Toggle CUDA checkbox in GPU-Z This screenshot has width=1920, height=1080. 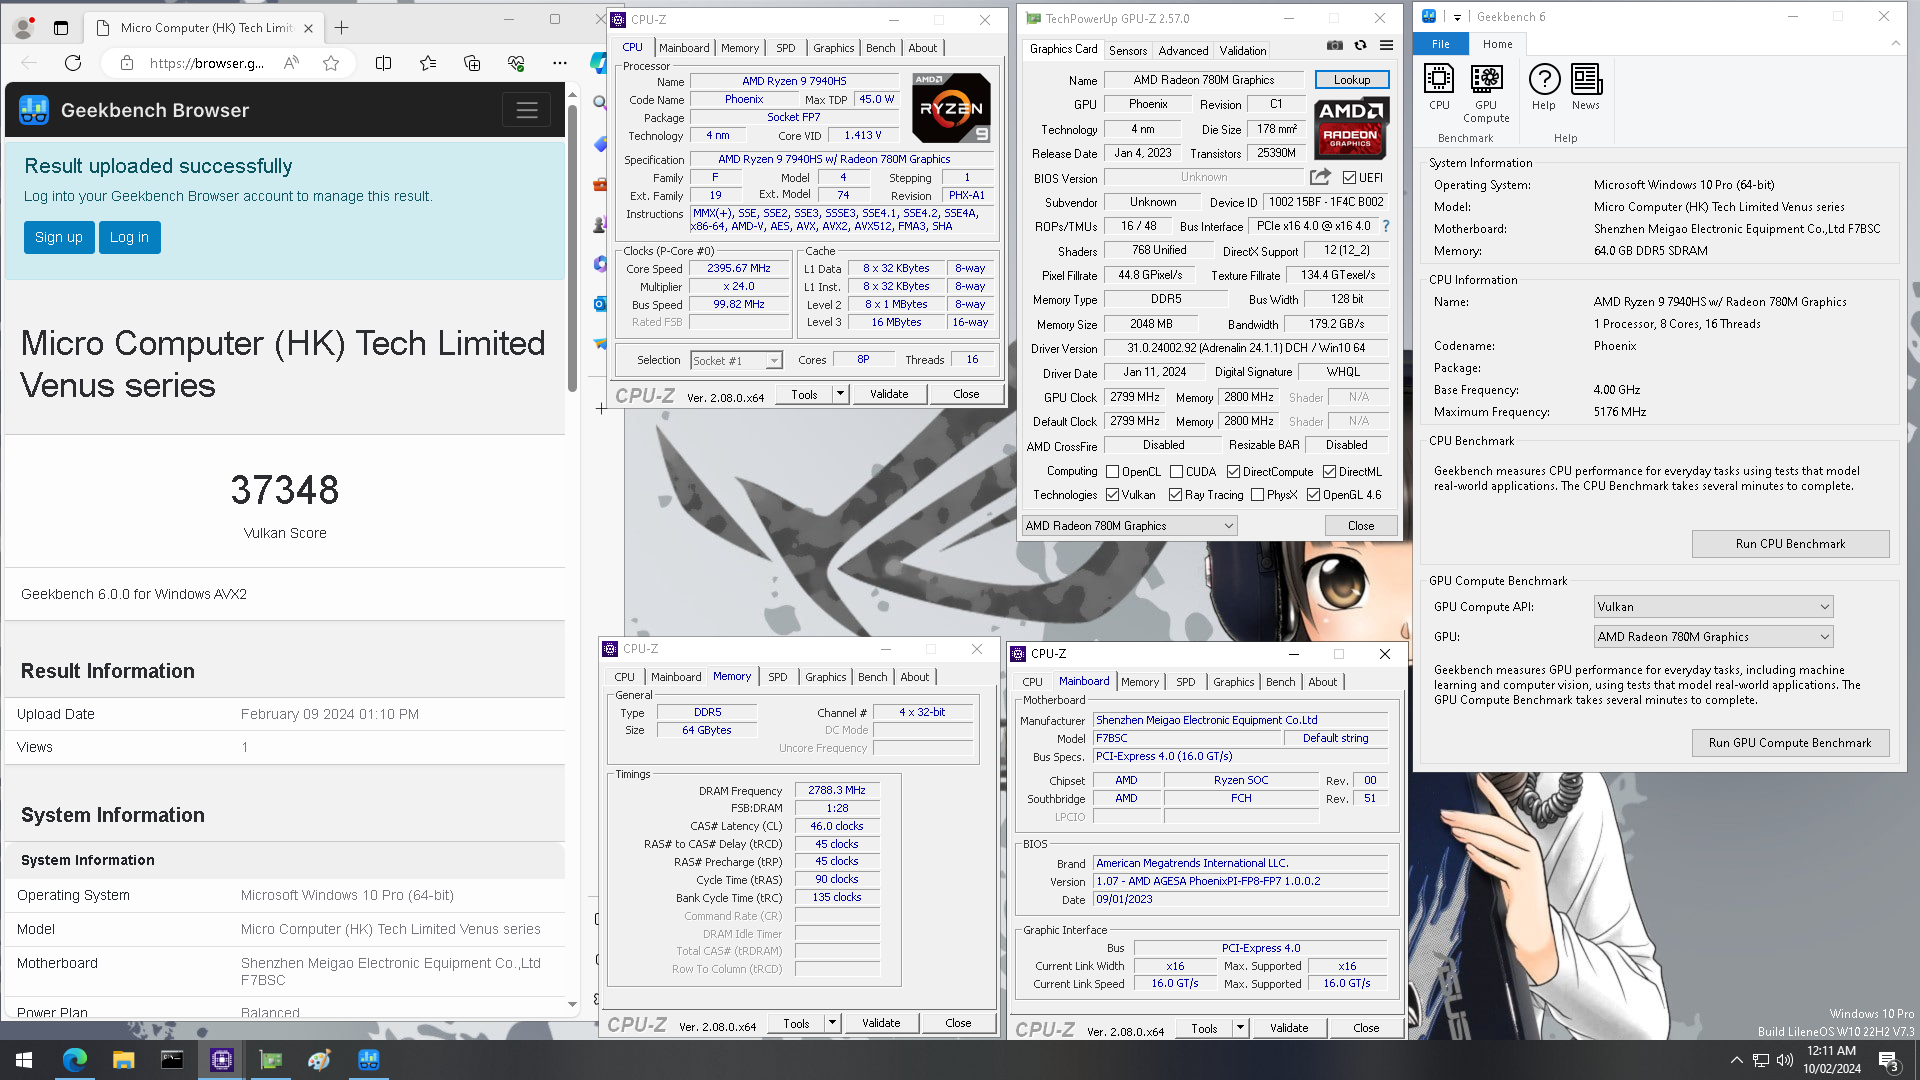[1176, 472]
